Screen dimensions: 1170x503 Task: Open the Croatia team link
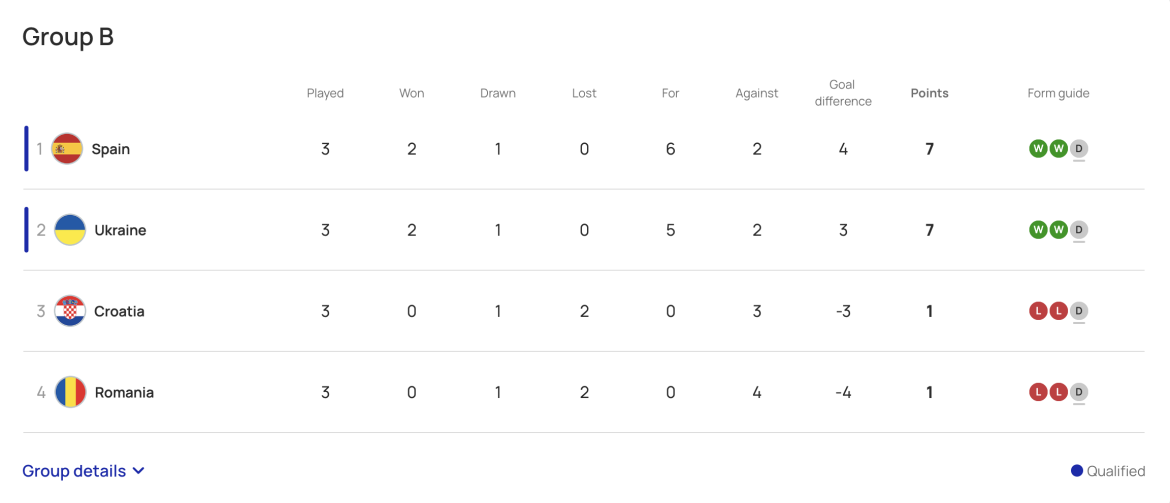pos(119,311)
